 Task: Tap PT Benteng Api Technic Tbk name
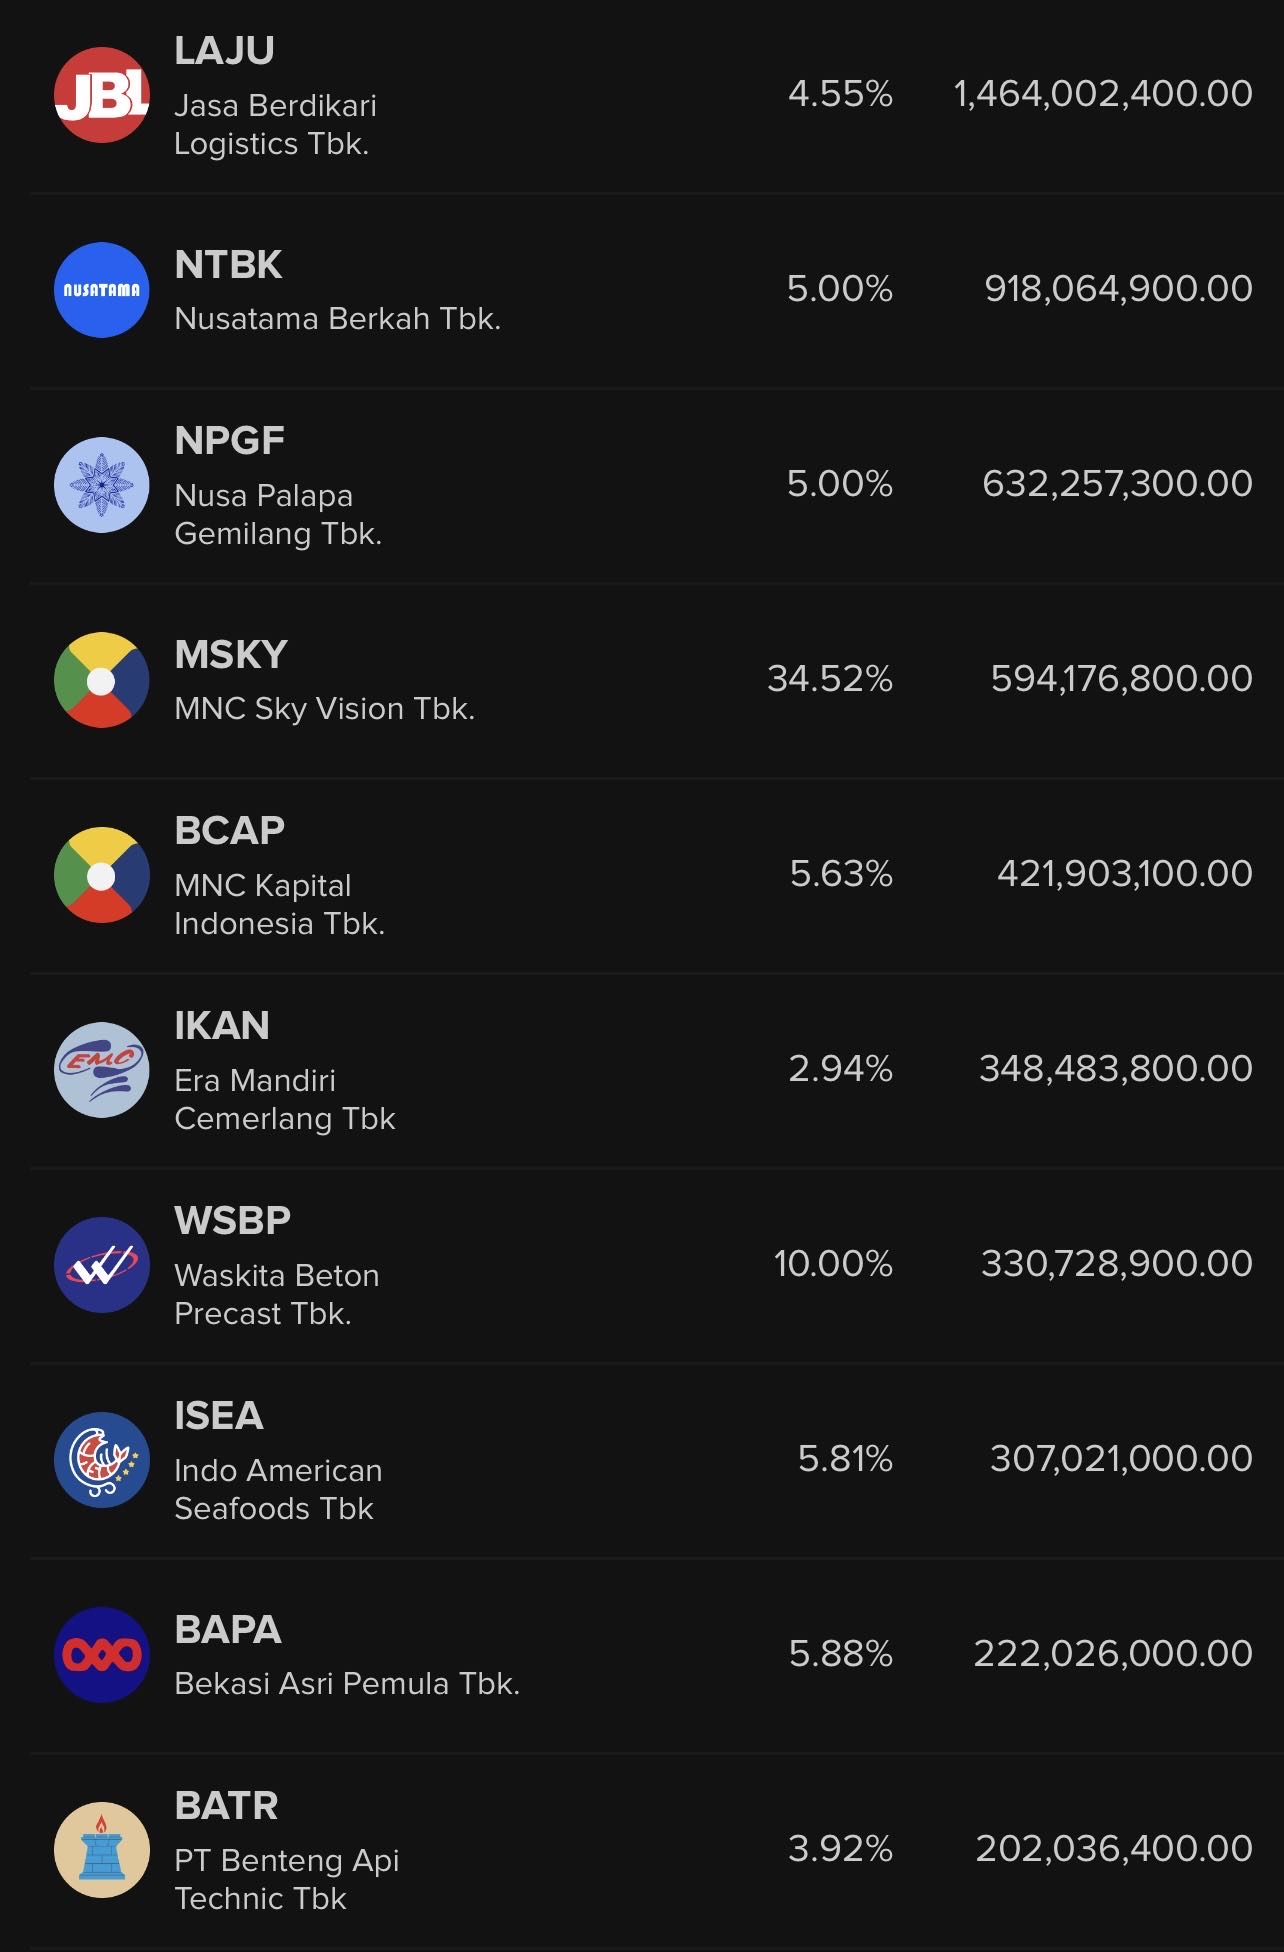coord(286,1879)
